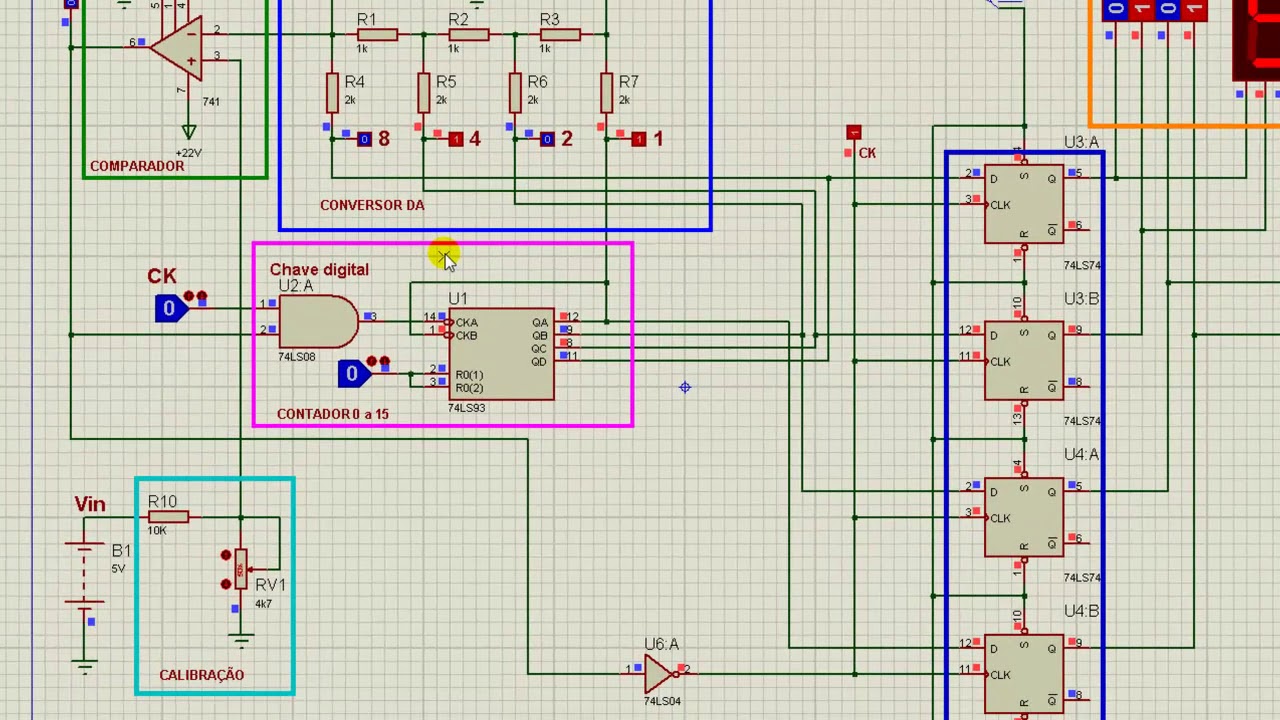Select resistor R10 body

point(168,517)
